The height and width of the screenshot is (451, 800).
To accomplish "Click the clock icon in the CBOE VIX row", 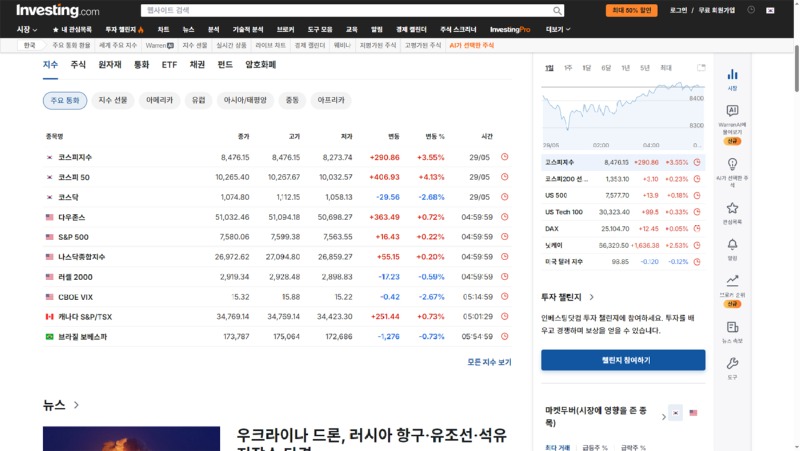I will 505,296.
